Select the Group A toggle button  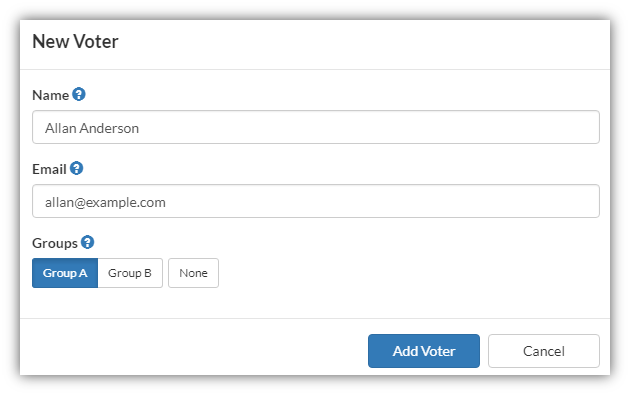click(65, 273)
